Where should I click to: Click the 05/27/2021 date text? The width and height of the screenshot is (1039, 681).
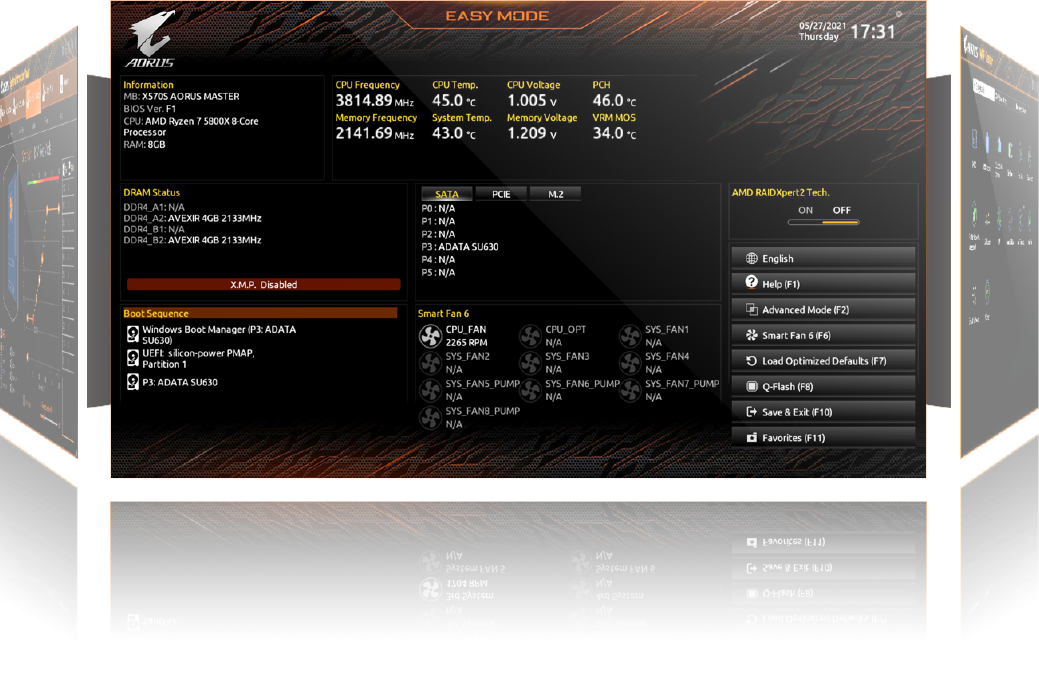[x=822, y=26]
